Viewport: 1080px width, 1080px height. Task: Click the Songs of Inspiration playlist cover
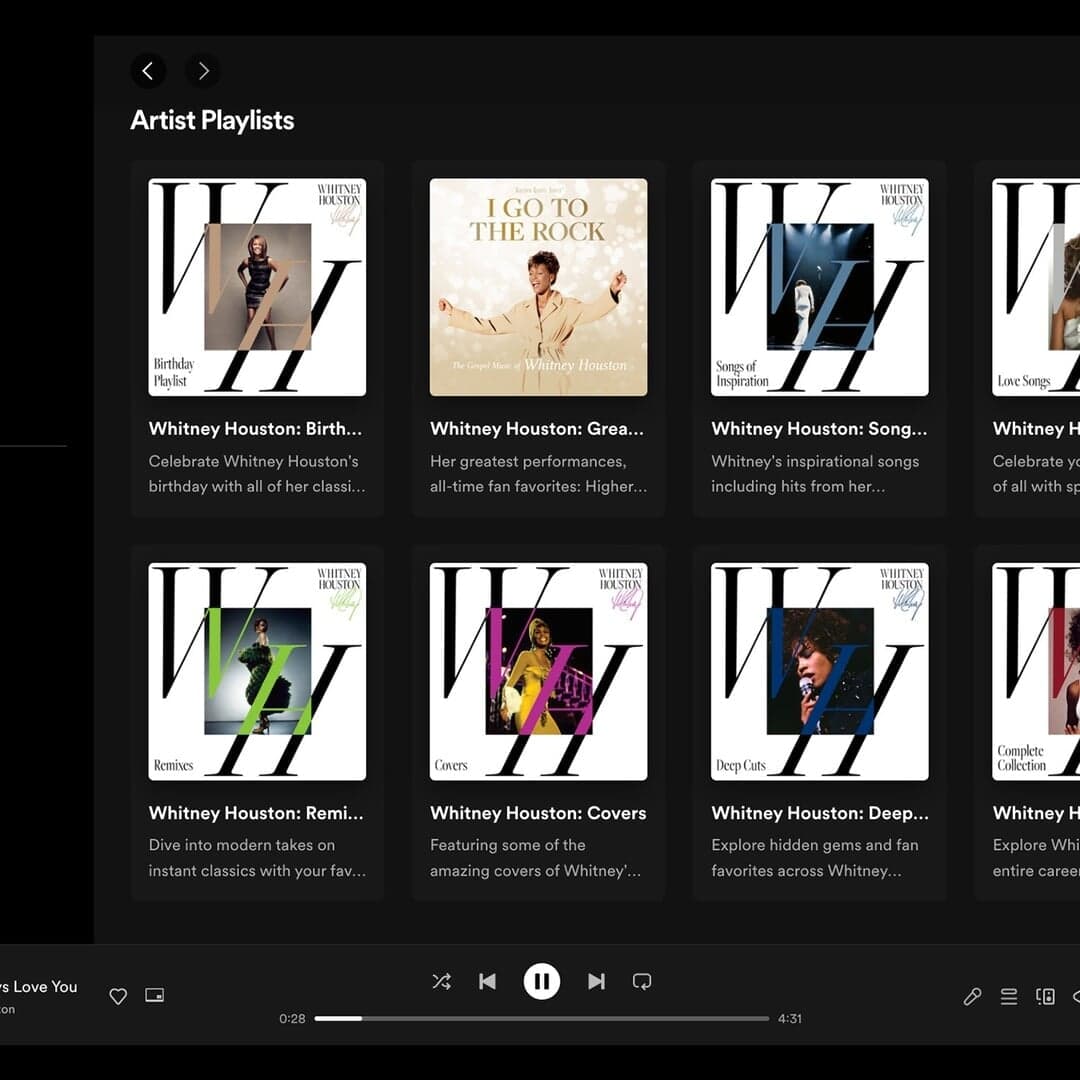pos(819,287)
